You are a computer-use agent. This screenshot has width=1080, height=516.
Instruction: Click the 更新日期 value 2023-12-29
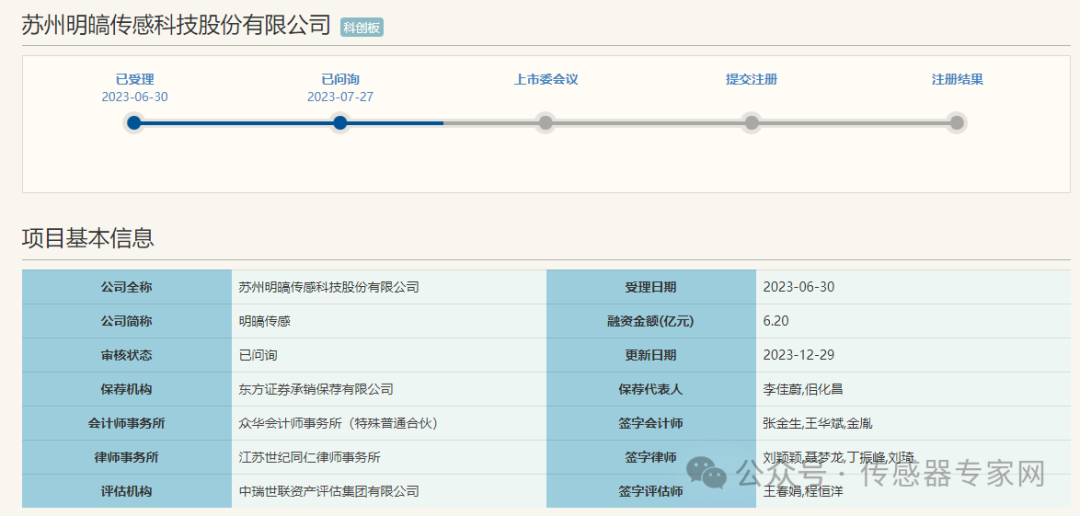point(798,355)
